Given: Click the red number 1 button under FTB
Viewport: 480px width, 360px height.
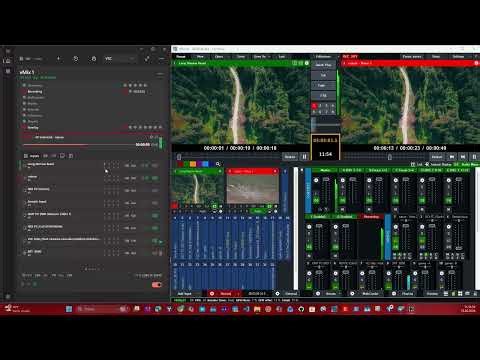Looking at the screenshot, I should (x=314, y=106).
